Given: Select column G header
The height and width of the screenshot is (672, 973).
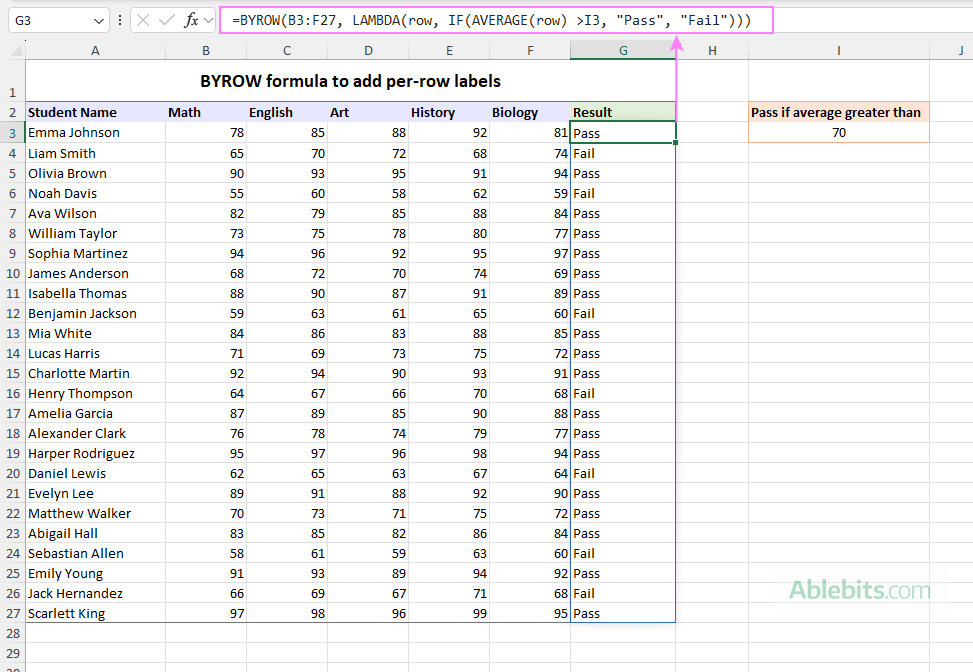Looking at the screenshot, I should point(623,50).
